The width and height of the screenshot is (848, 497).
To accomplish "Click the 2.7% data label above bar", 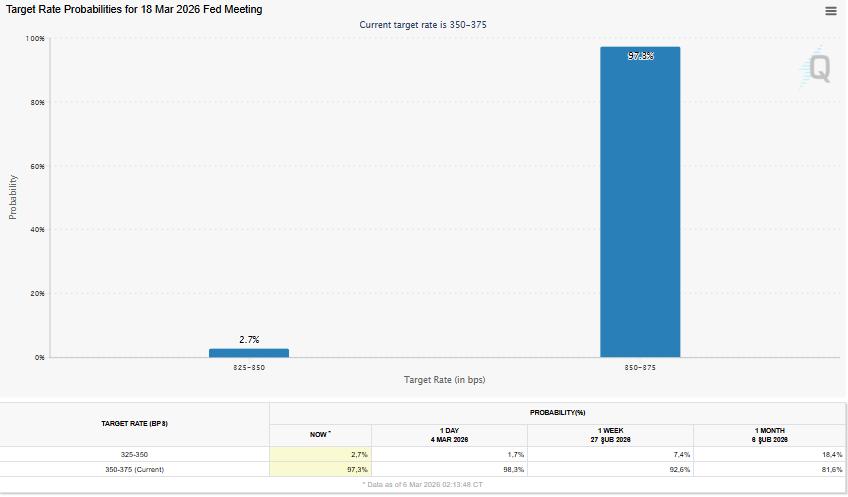I will [249, 340].
